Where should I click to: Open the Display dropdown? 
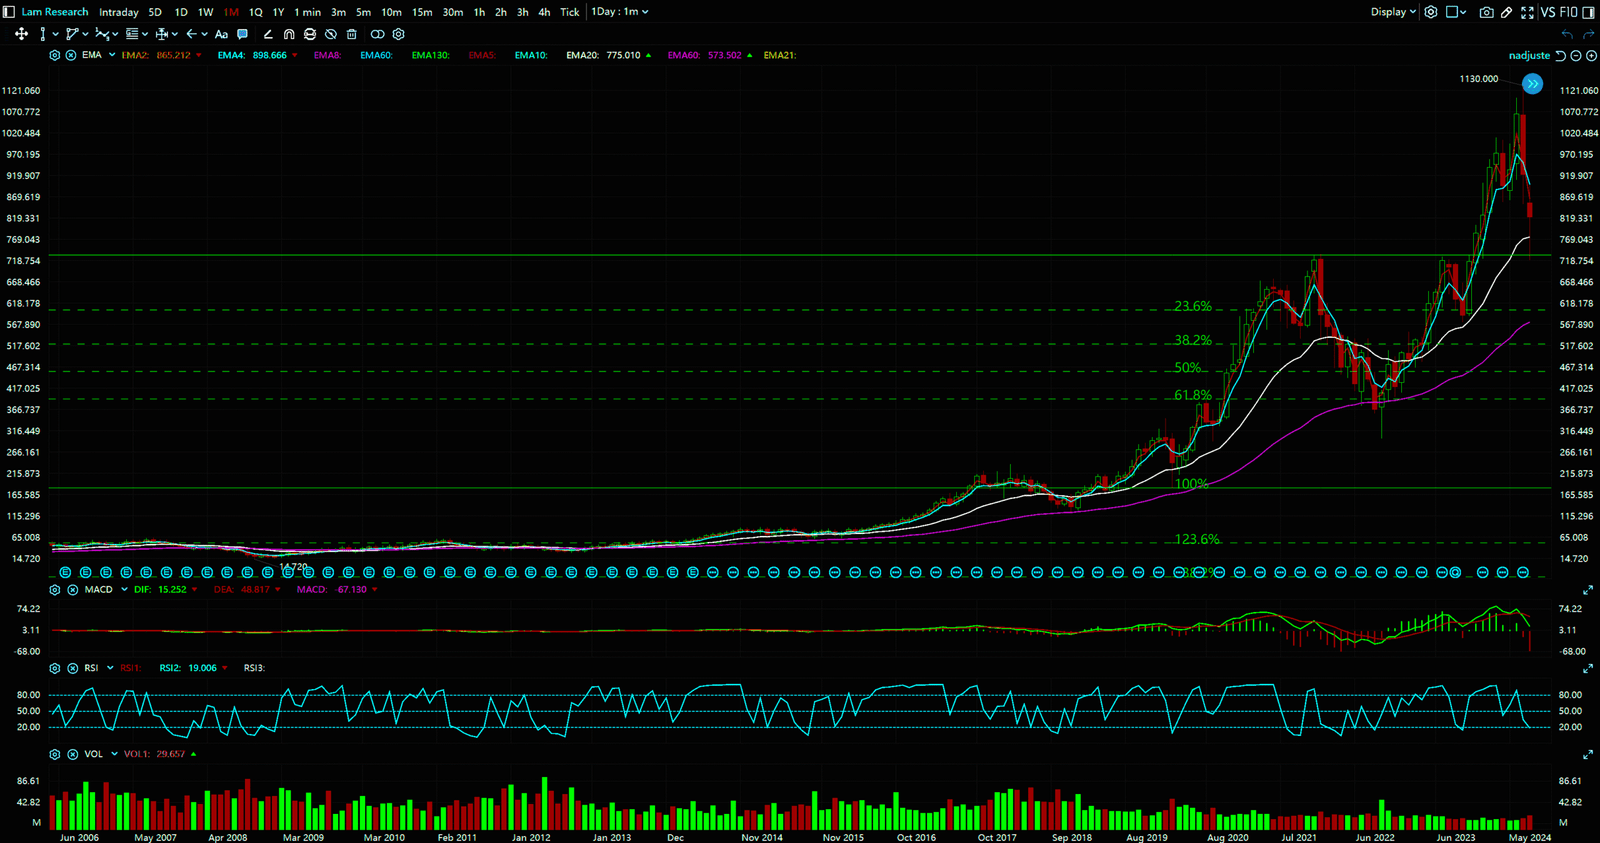click(x=1392, y=12)
